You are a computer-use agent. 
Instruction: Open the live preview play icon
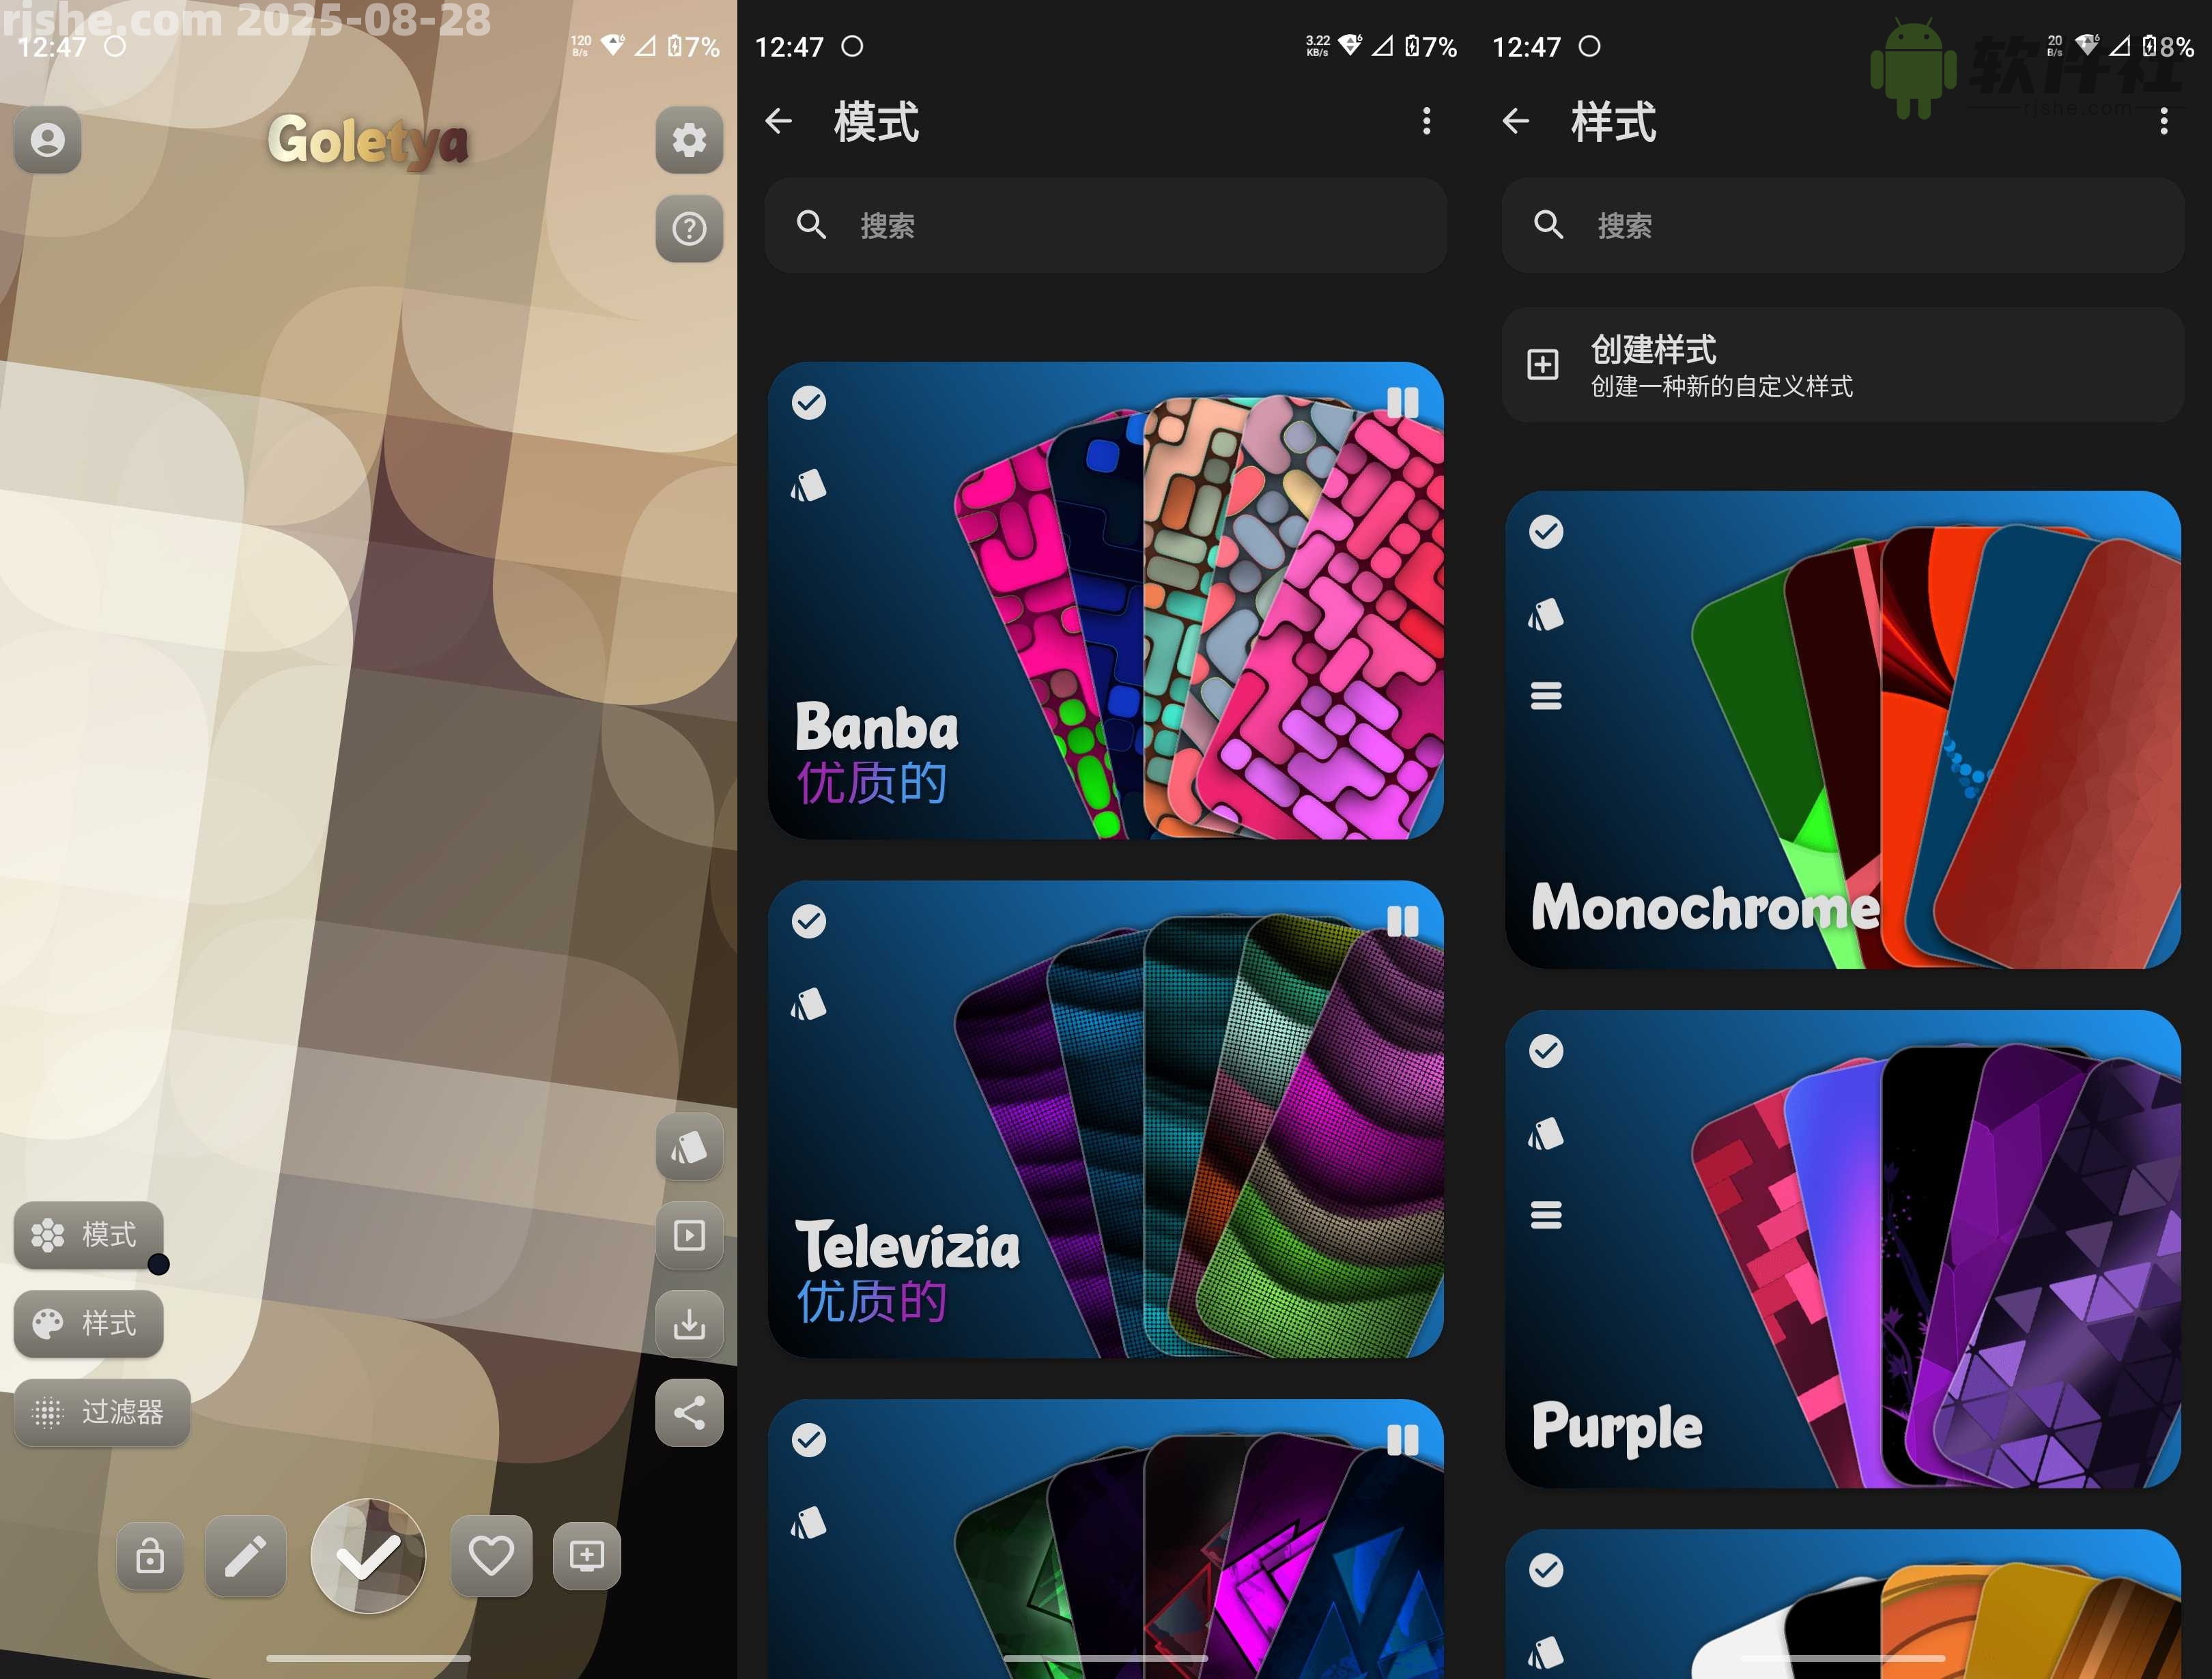(689, 1235)
